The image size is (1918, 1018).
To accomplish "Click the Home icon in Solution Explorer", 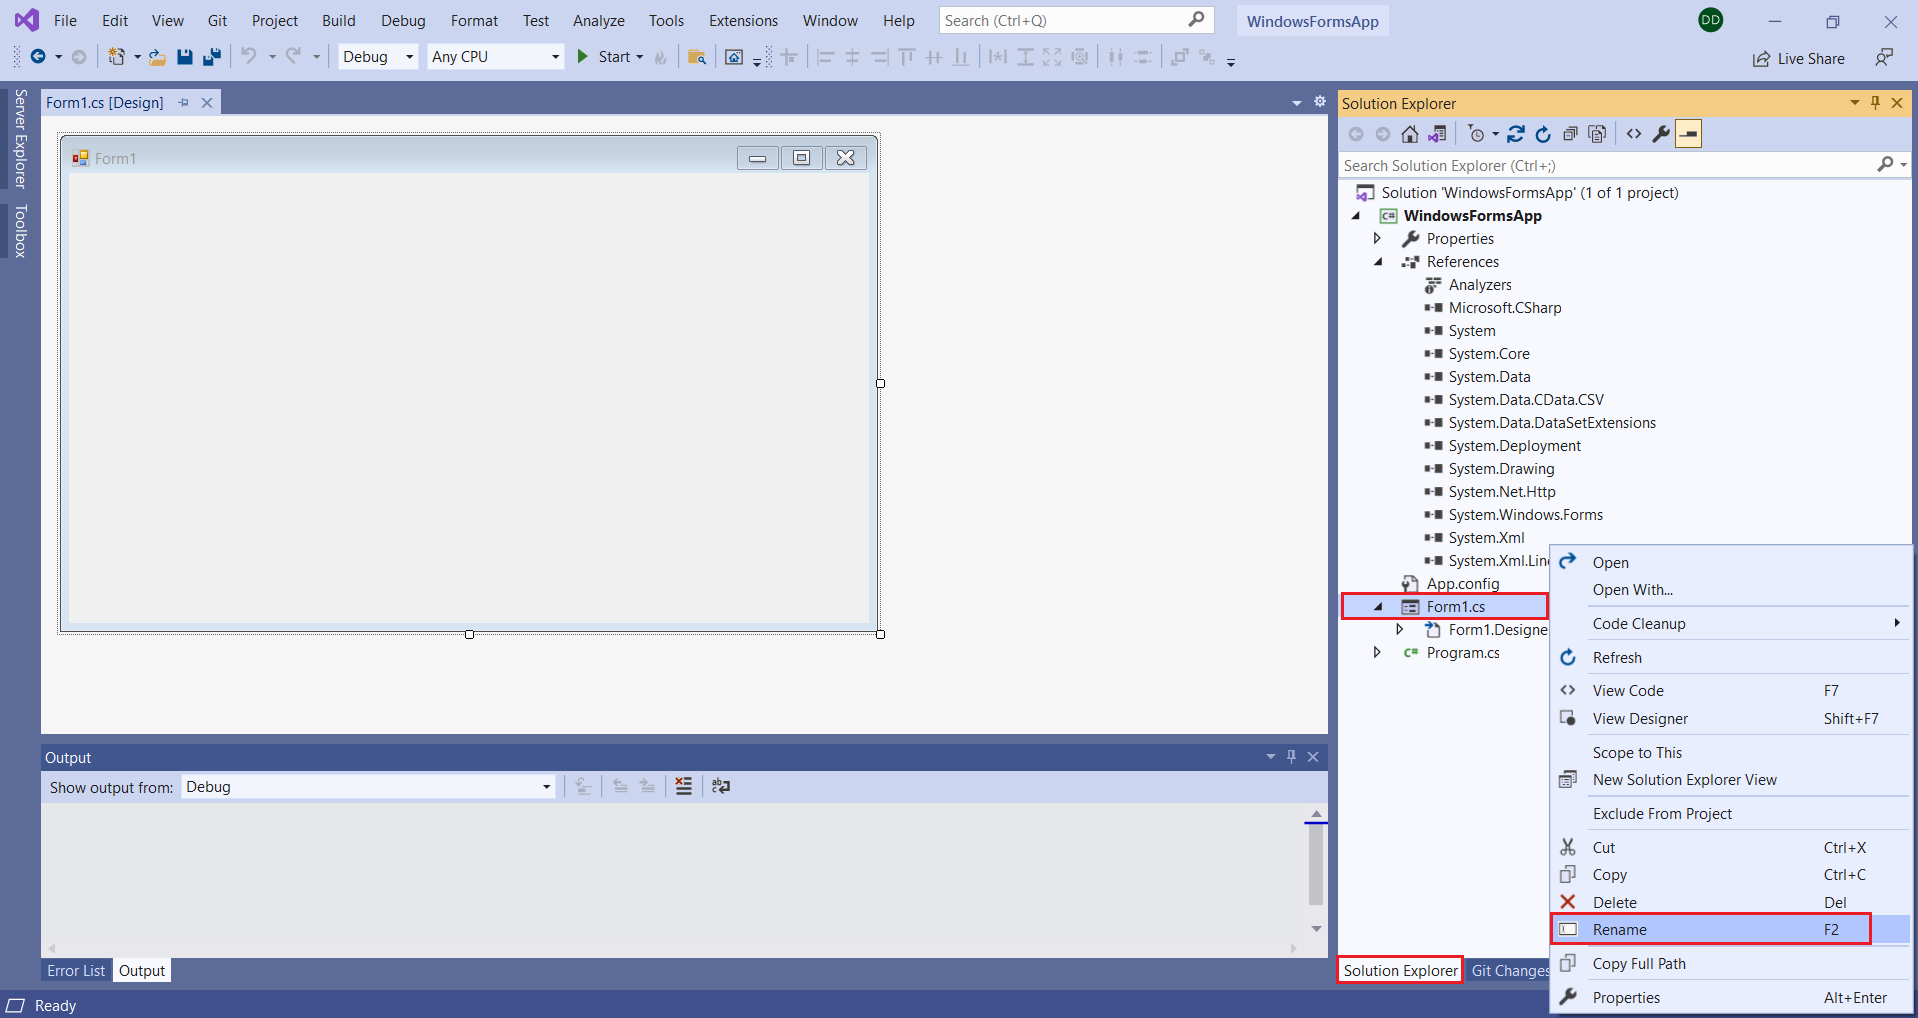I will click(x=1410, y=134).
